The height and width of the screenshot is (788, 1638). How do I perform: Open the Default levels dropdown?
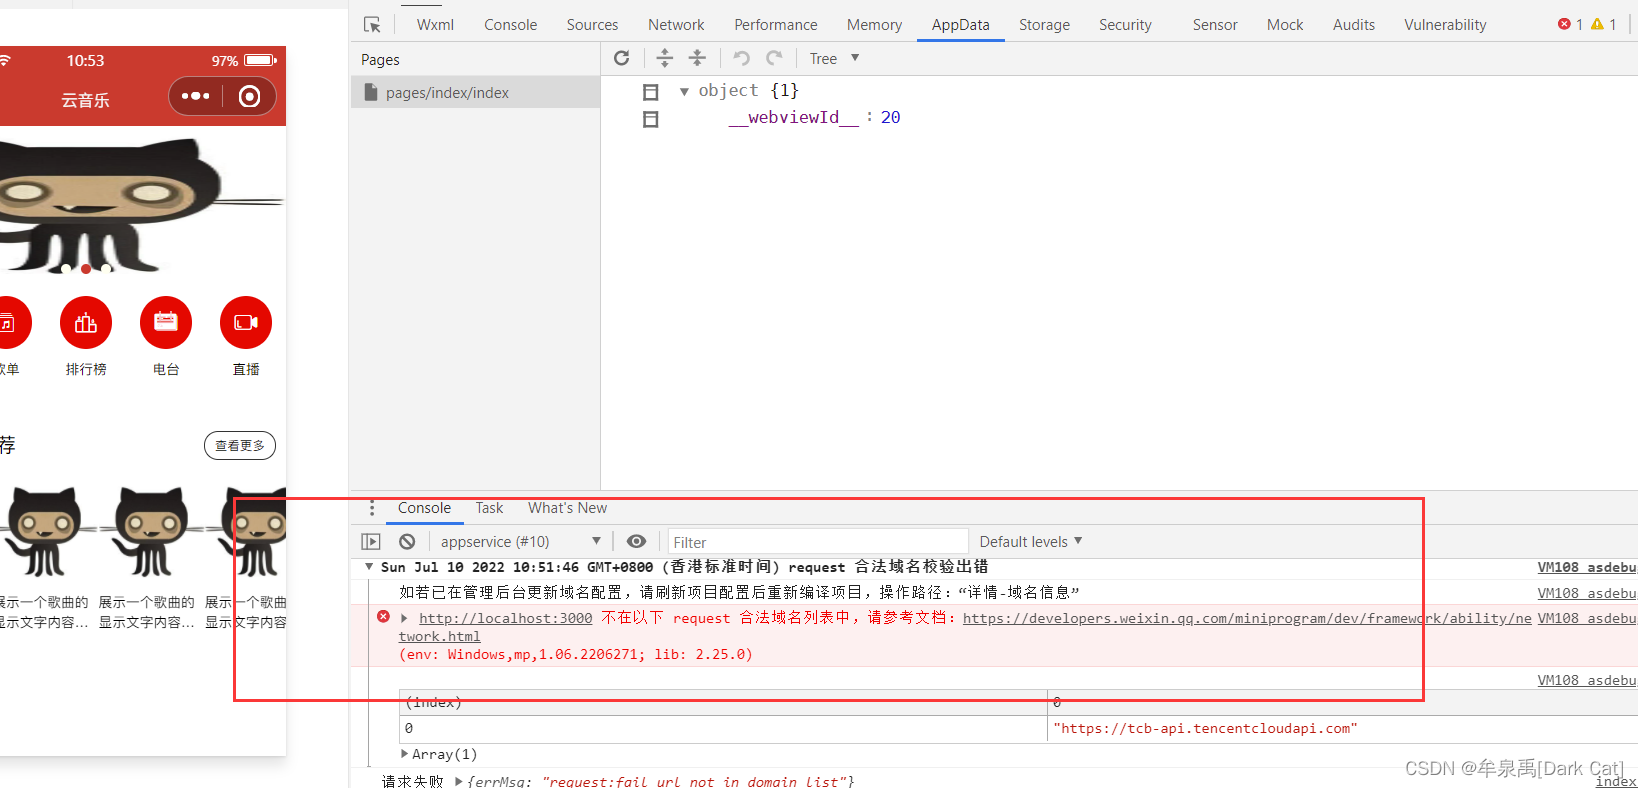click(x=1030, y=541)
